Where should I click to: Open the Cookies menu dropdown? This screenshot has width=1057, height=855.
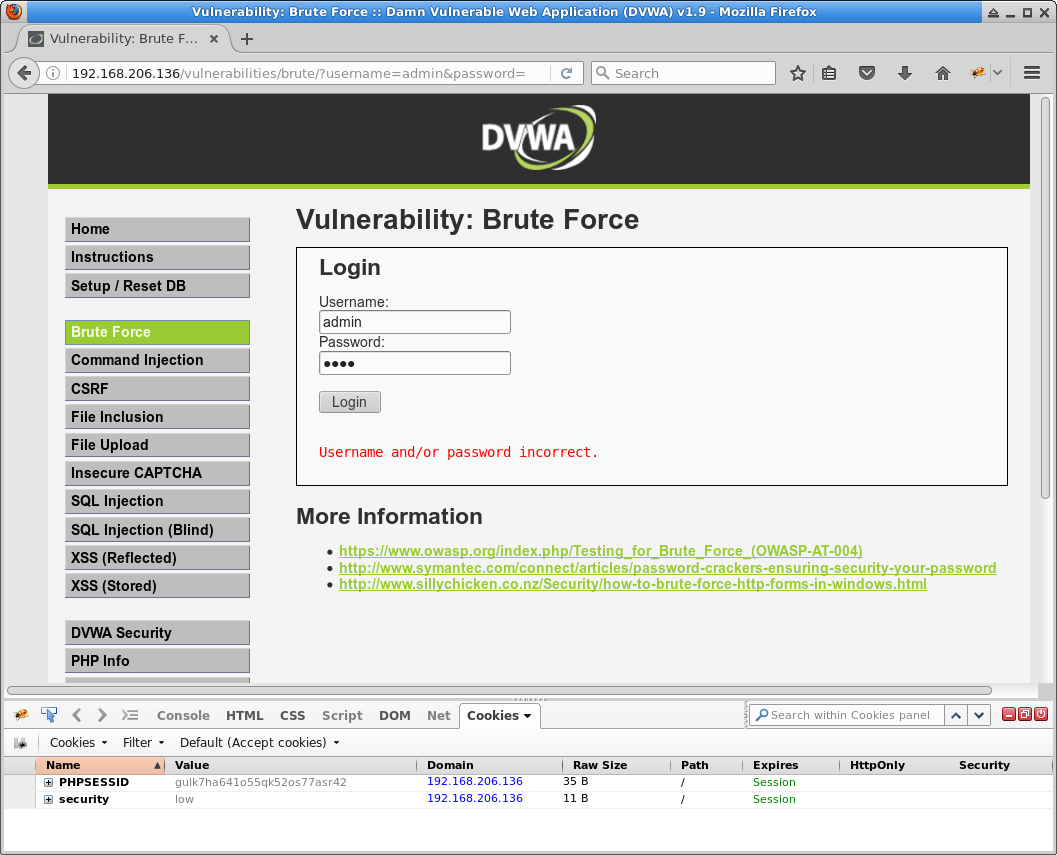pyautogui.click(x=78, y=742)
